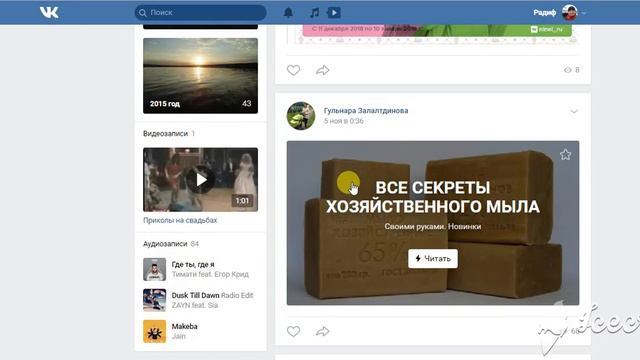Viewport: 640px width, 360px height.
Task: Expand post options chevron for Гульнара's post
Action: click(x=574, y=111)
